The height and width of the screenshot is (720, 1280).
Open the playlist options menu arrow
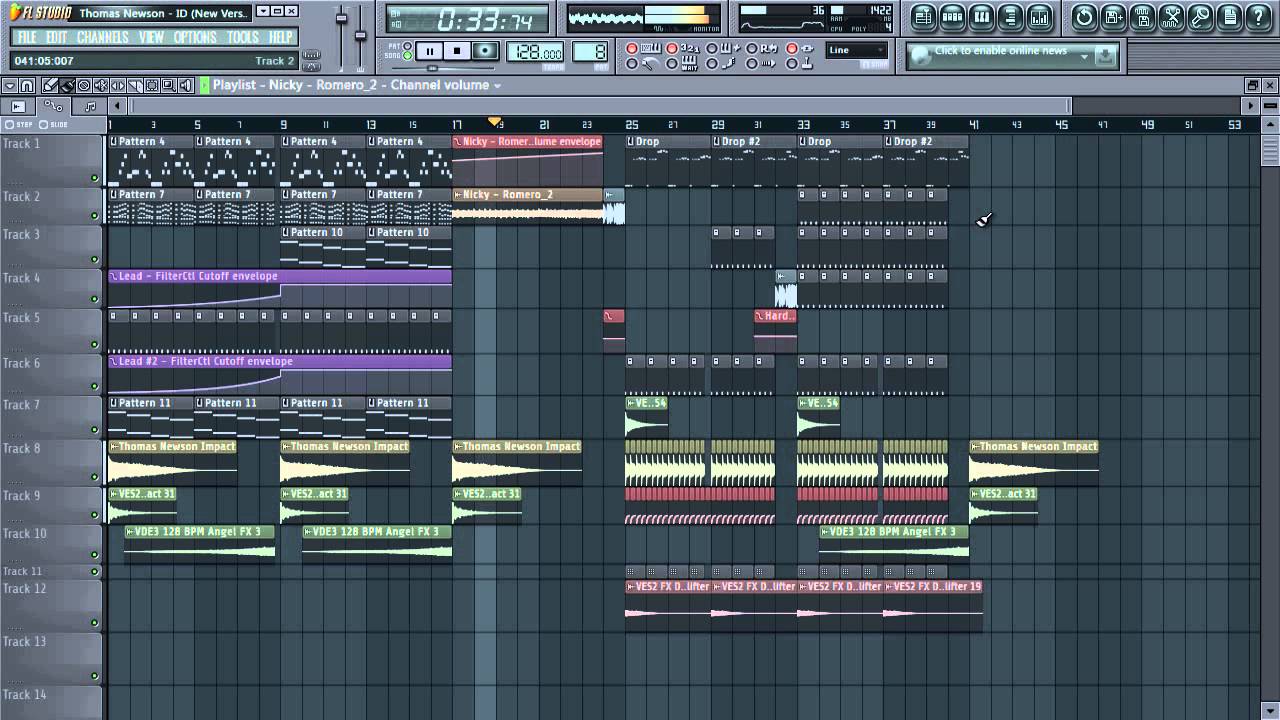click(x=10, y=85)
